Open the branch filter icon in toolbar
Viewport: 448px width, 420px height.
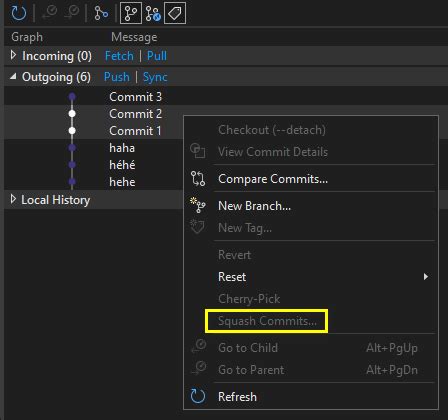coord(101,13)
